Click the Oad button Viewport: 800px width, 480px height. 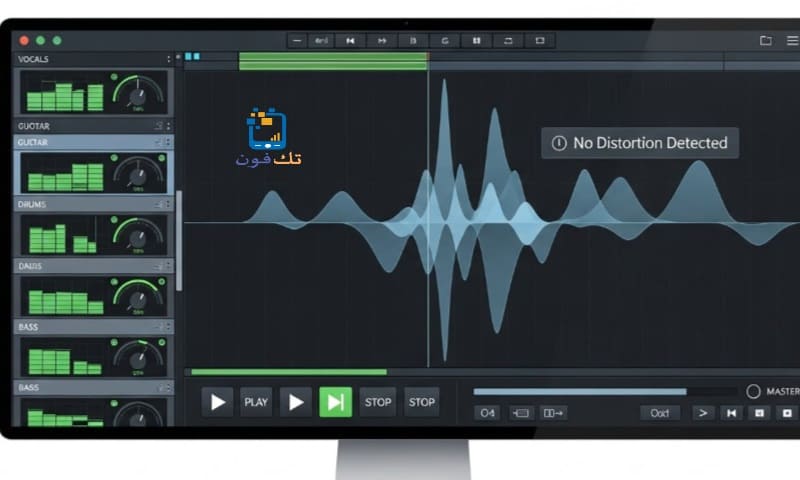(660, 413)
